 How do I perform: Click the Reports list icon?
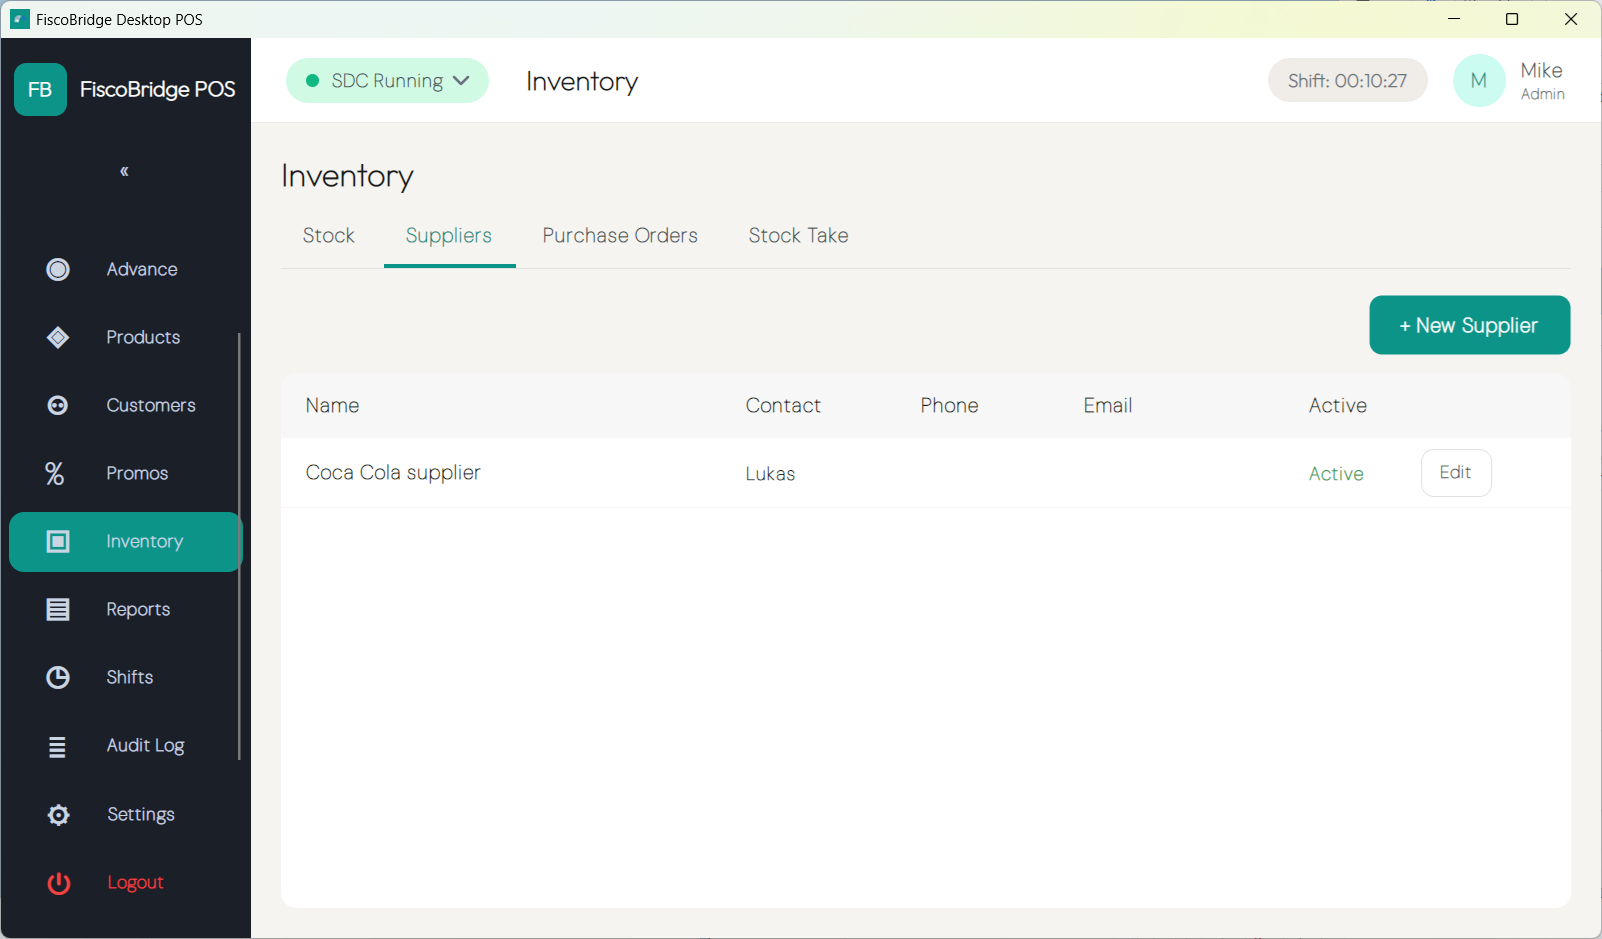pos(58,609)
